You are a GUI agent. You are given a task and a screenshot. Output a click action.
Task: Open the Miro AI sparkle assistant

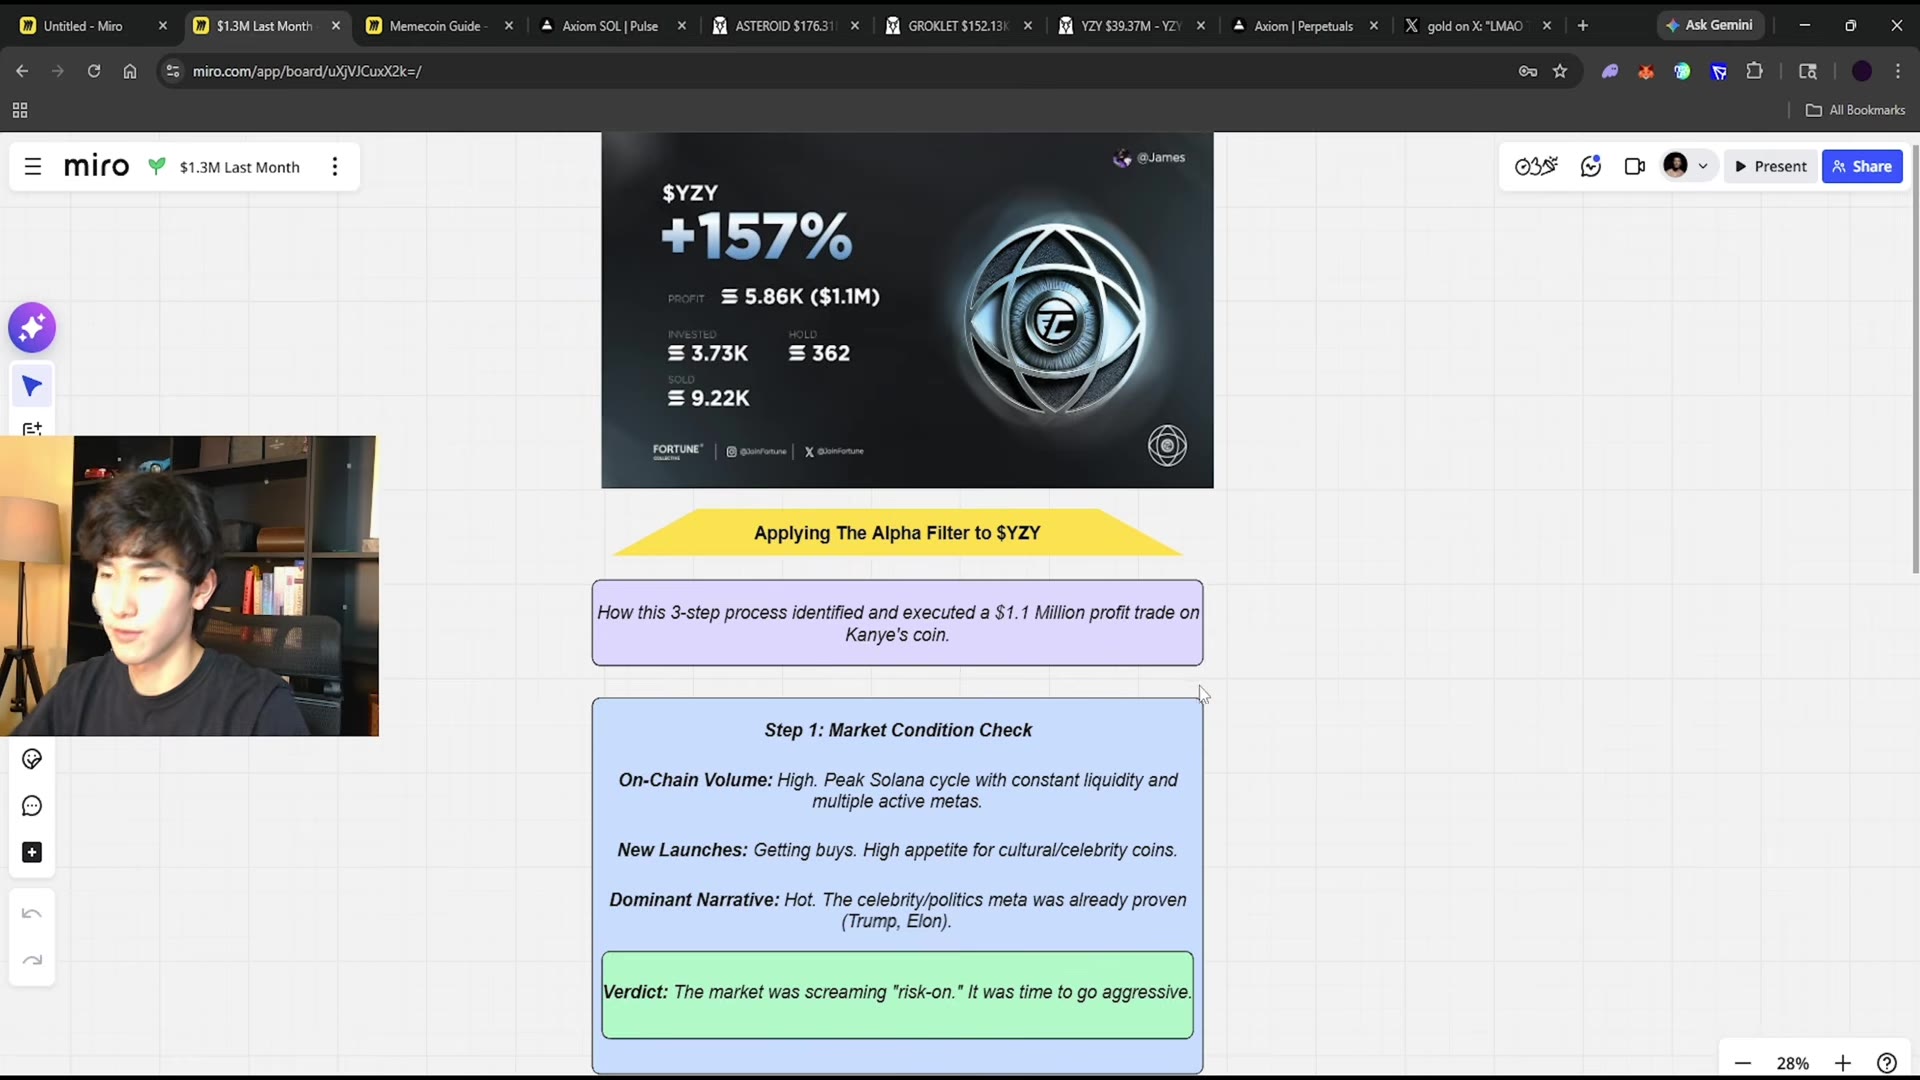click(x=32, y=328)
